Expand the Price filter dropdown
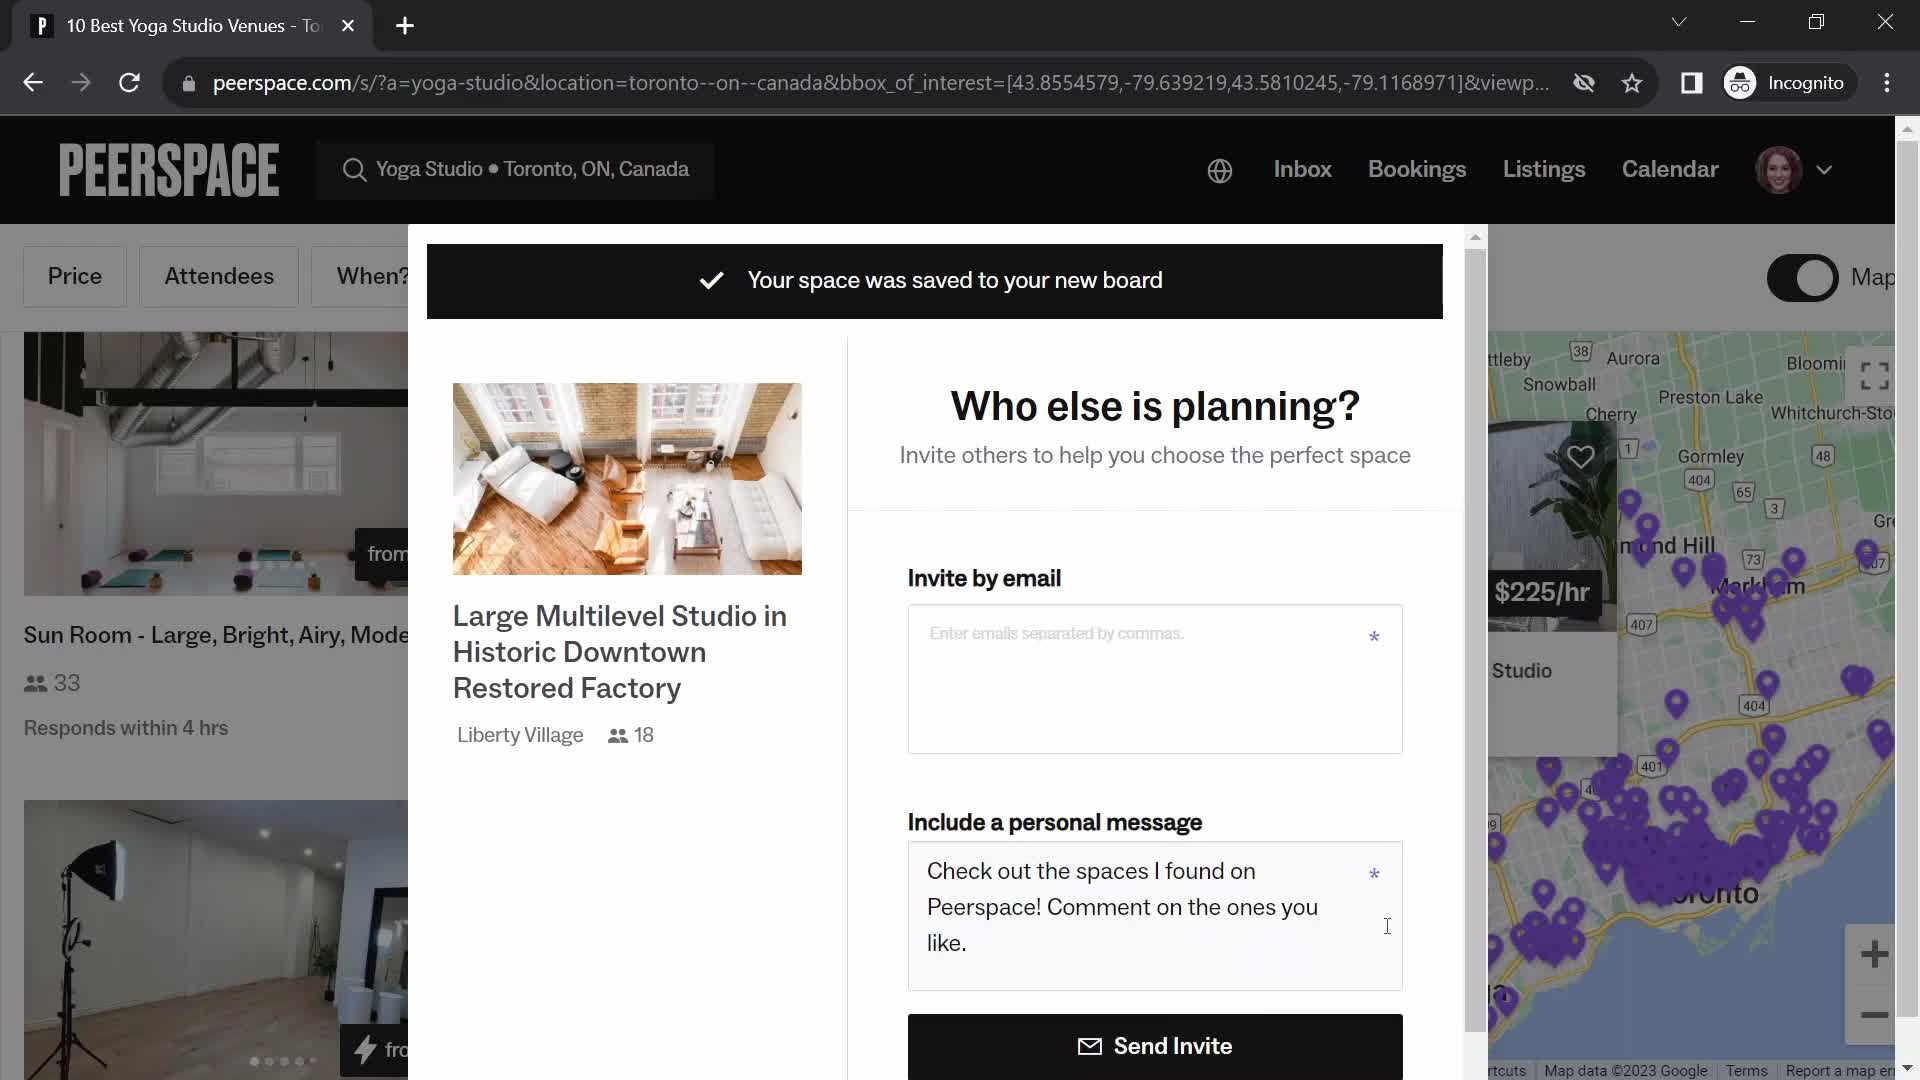The height and width of the screenshot is (1080, 1920). point(74,277)
